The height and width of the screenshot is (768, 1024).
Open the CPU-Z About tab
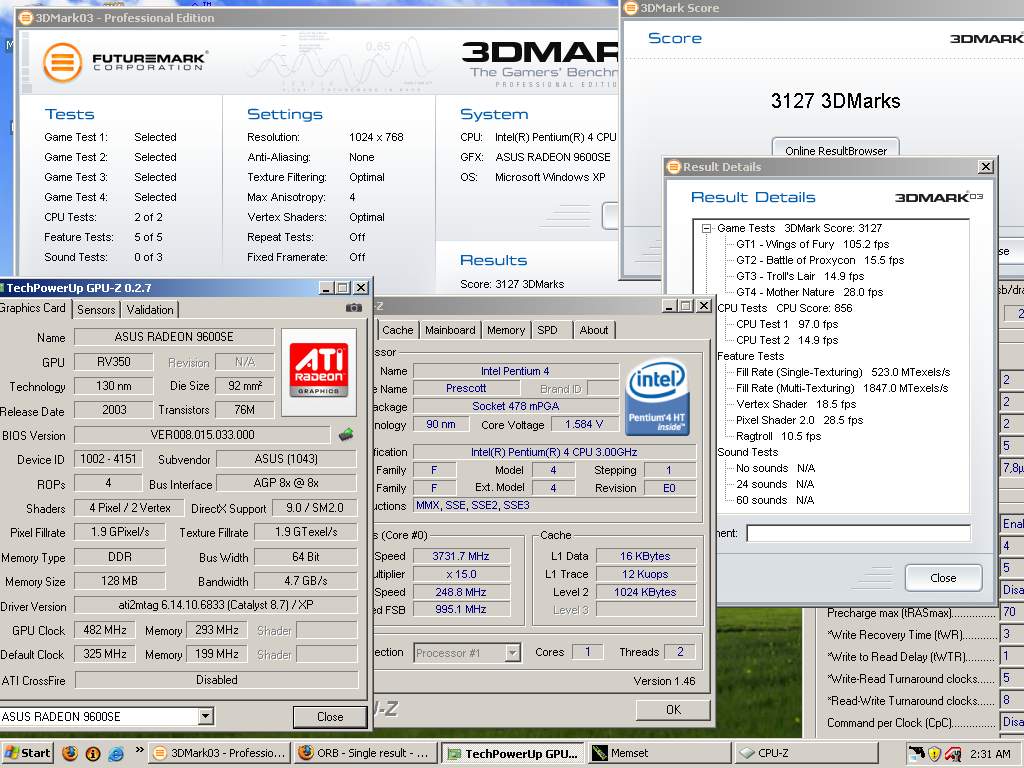coord(594,330)
